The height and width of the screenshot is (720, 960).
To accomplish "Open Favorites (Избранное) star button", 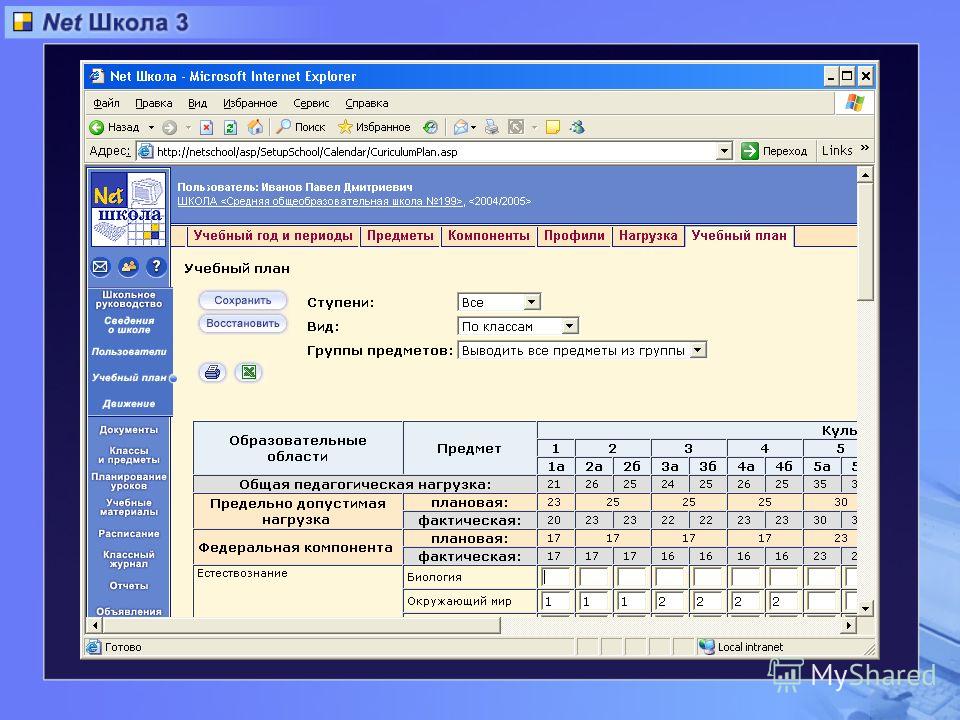I will pos(374,127).
